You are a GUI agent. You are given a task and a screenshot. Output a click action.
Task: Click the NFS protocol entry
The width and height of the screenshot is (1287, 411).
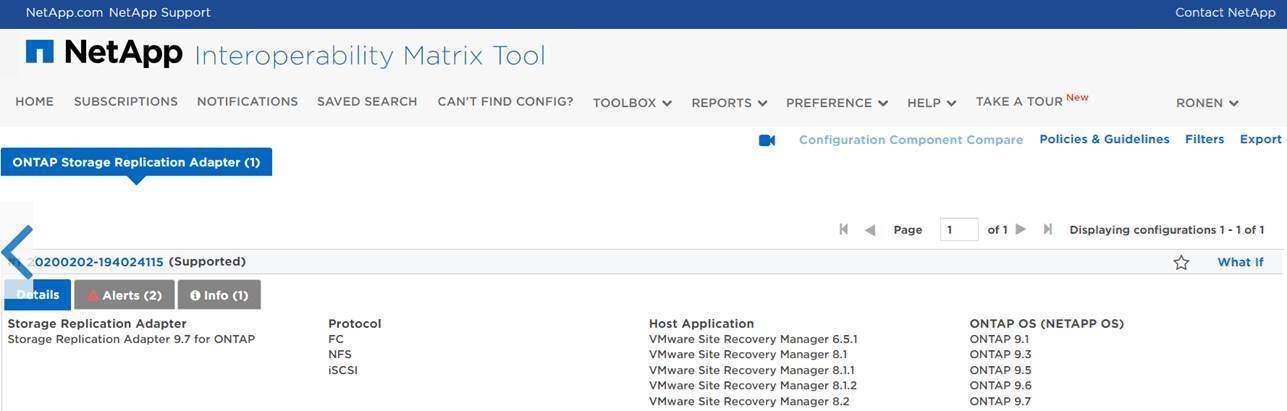click(x=340, y=354)
